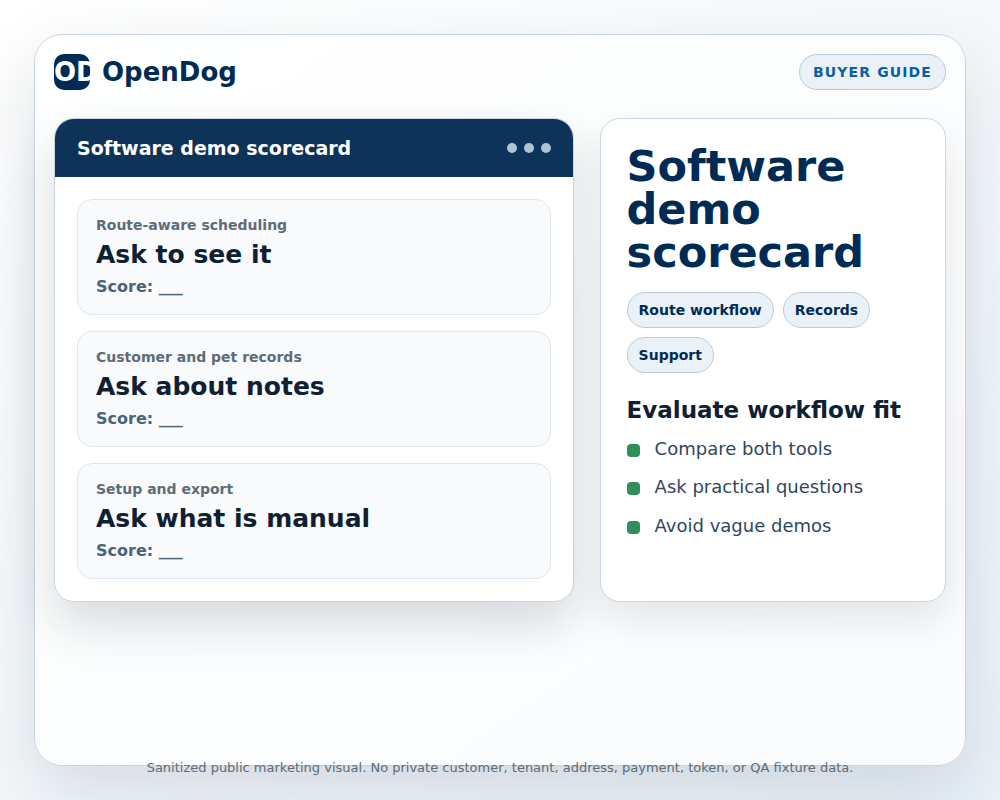The height and width of the screenshot is (800, 1000).
Task: Select the Support tag
Action: (x=670, y=355)
